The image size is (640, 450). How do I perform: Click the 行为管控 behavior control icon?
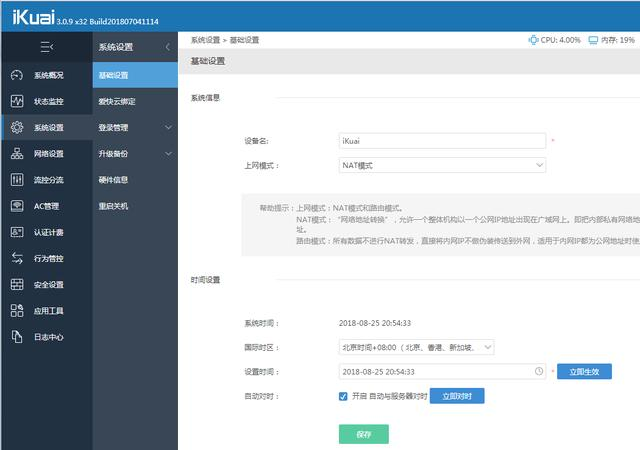pyautogui.click(x=16, y=258)
